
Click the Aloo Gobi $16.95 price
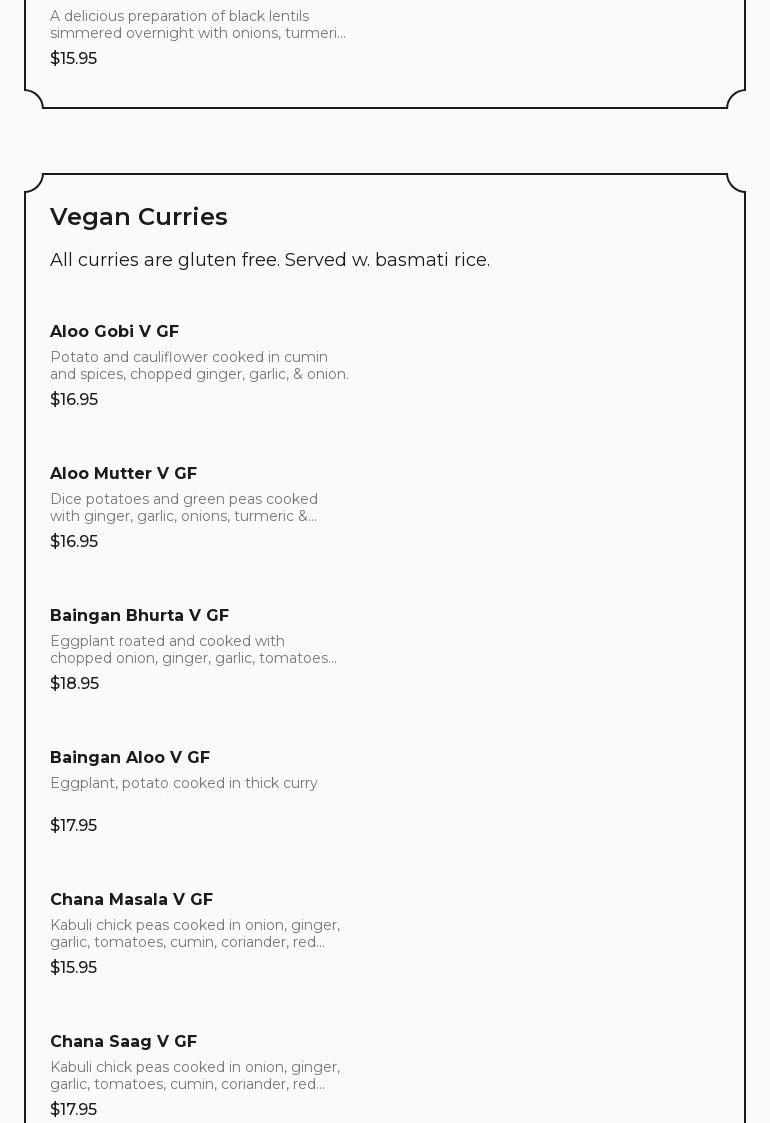click(x=74, y=399)
